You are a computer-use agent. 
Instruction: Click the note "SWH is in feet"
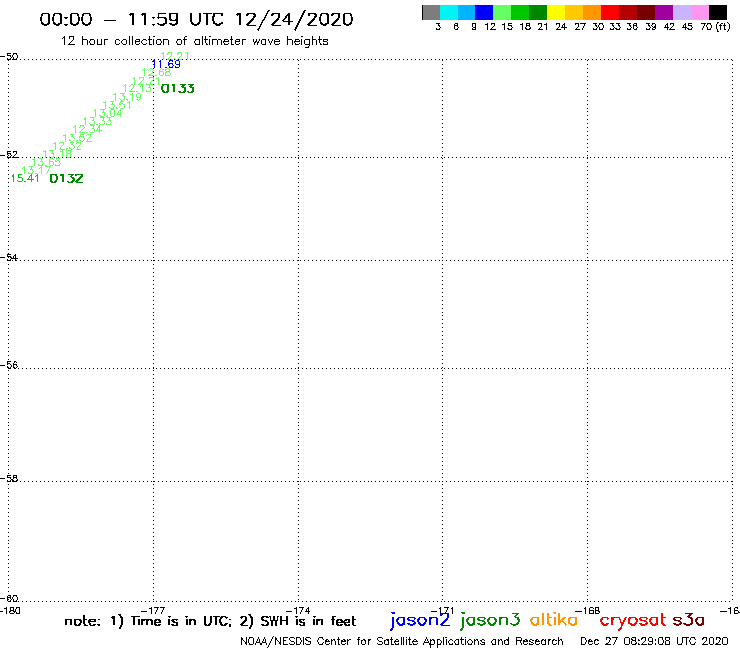tap(308, 621)
